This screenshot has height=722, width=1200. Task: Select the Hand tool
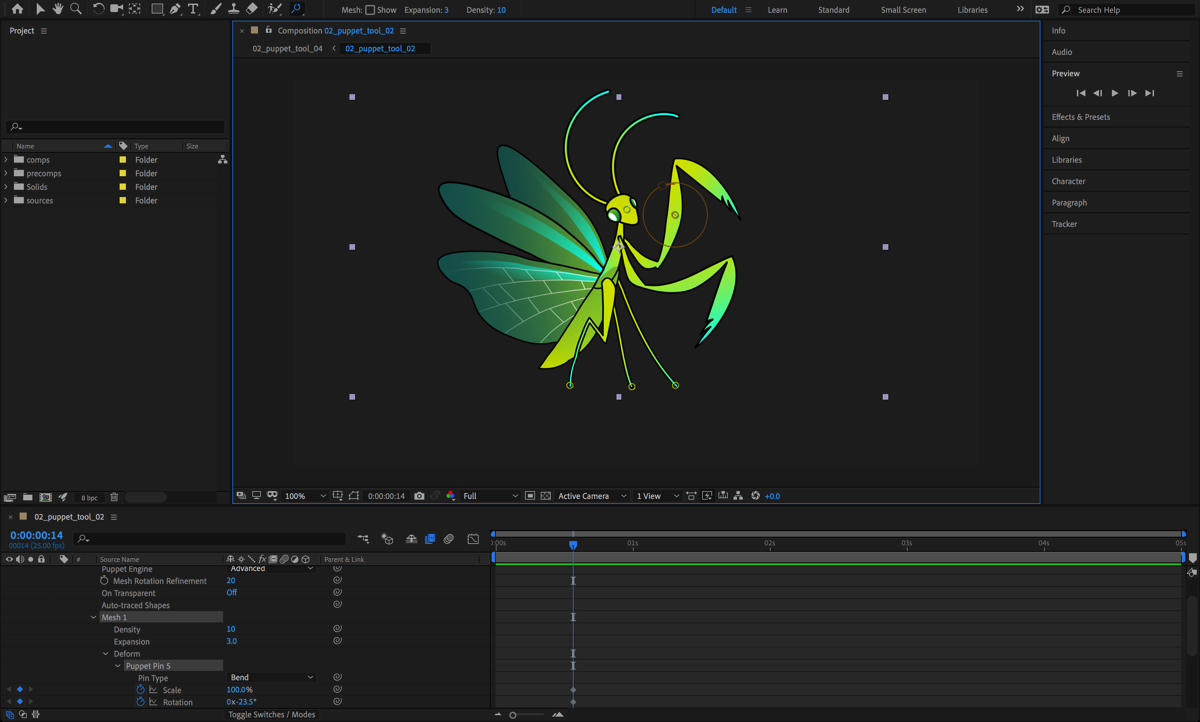point(58,9)
